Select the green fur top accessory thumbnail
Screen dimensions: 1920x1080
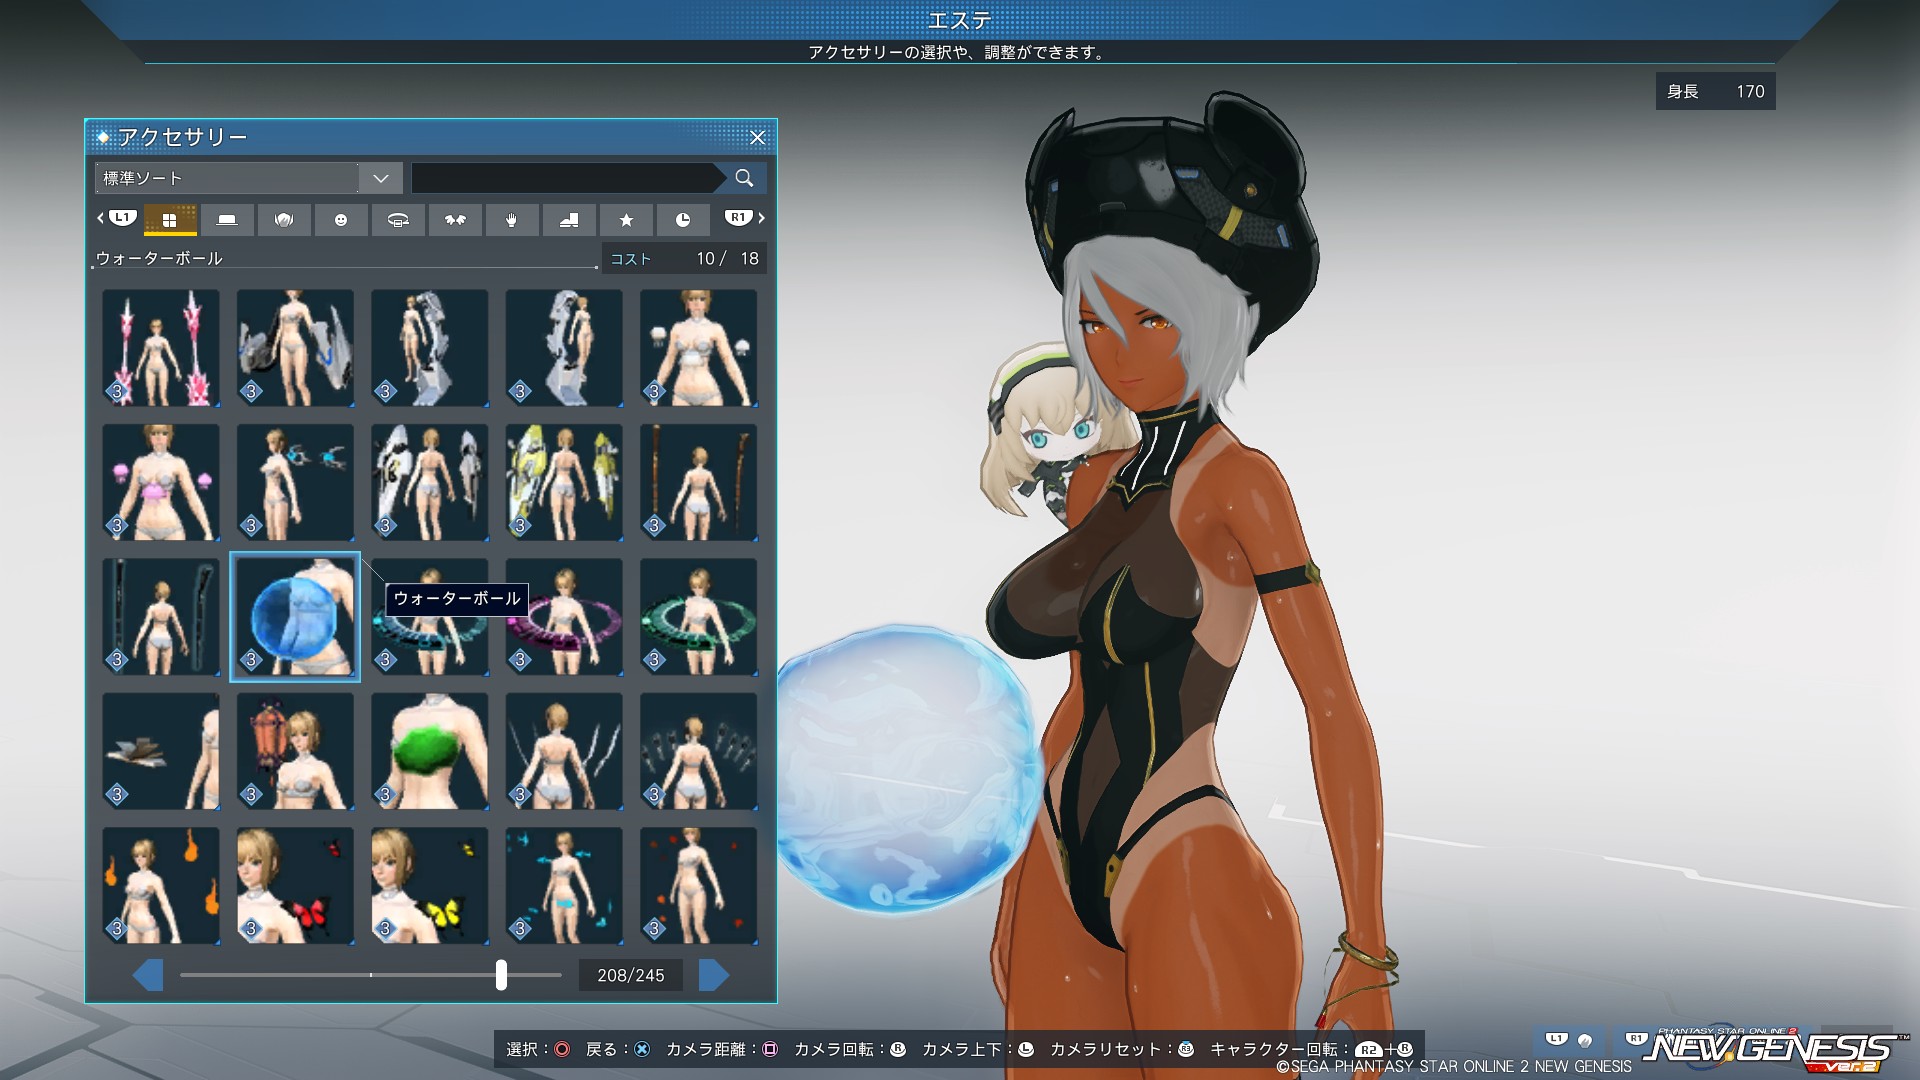[430, 751]
